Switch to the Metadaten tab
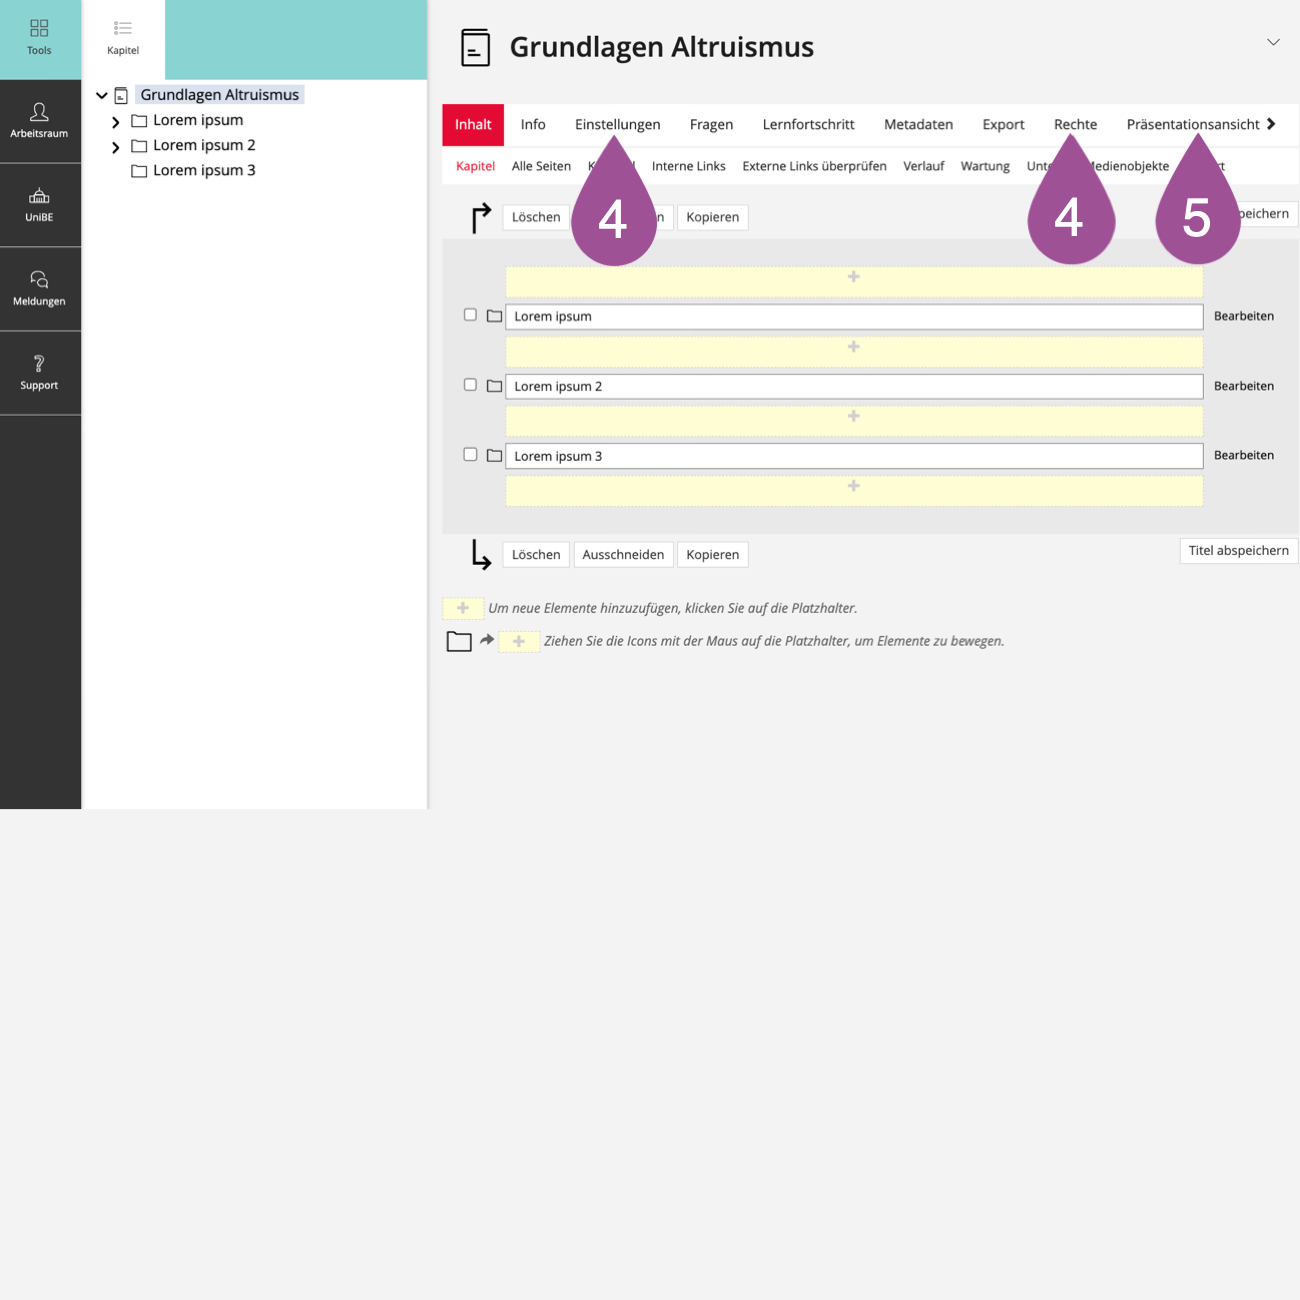 pyautogui.click(x=918, y=125)
